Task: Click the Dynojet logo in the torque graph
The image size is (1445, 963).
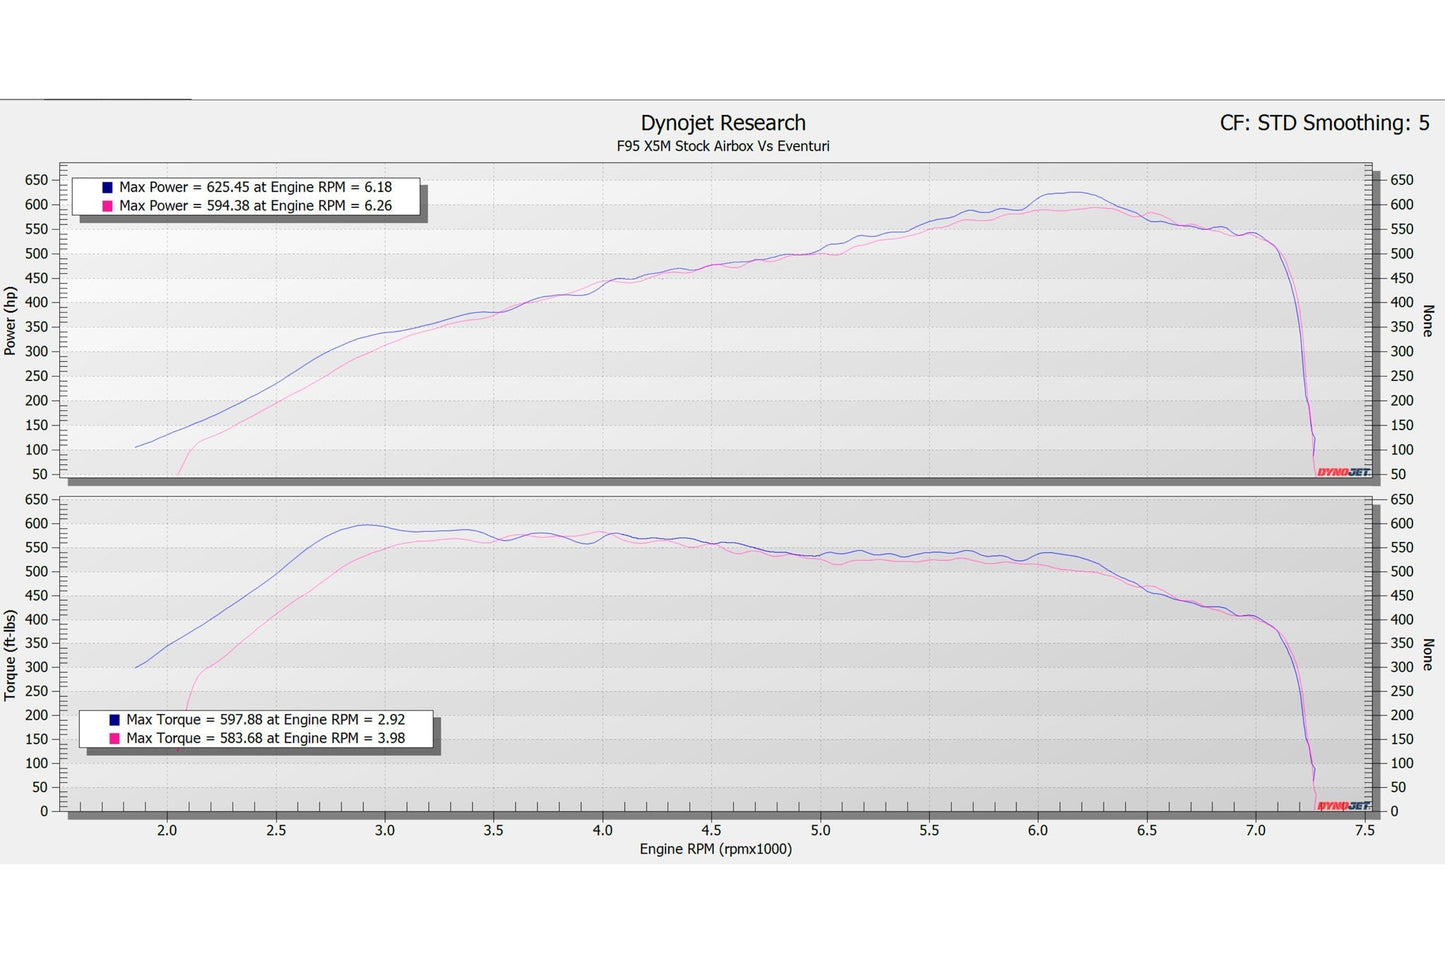Action: pyautogui.click(x=1343, y=805)
